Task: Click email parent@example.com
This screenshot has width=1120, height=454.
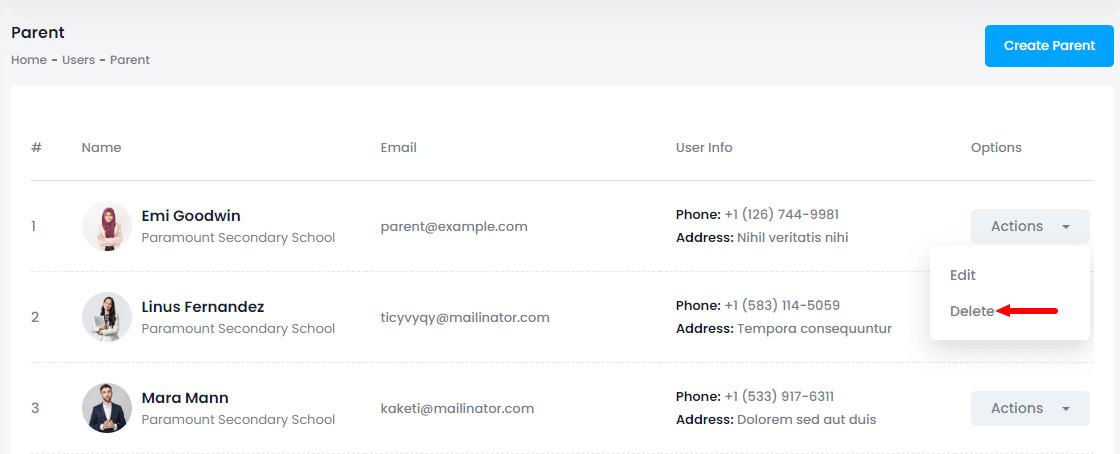Action: pyautogui.click(x=454, y=226)
